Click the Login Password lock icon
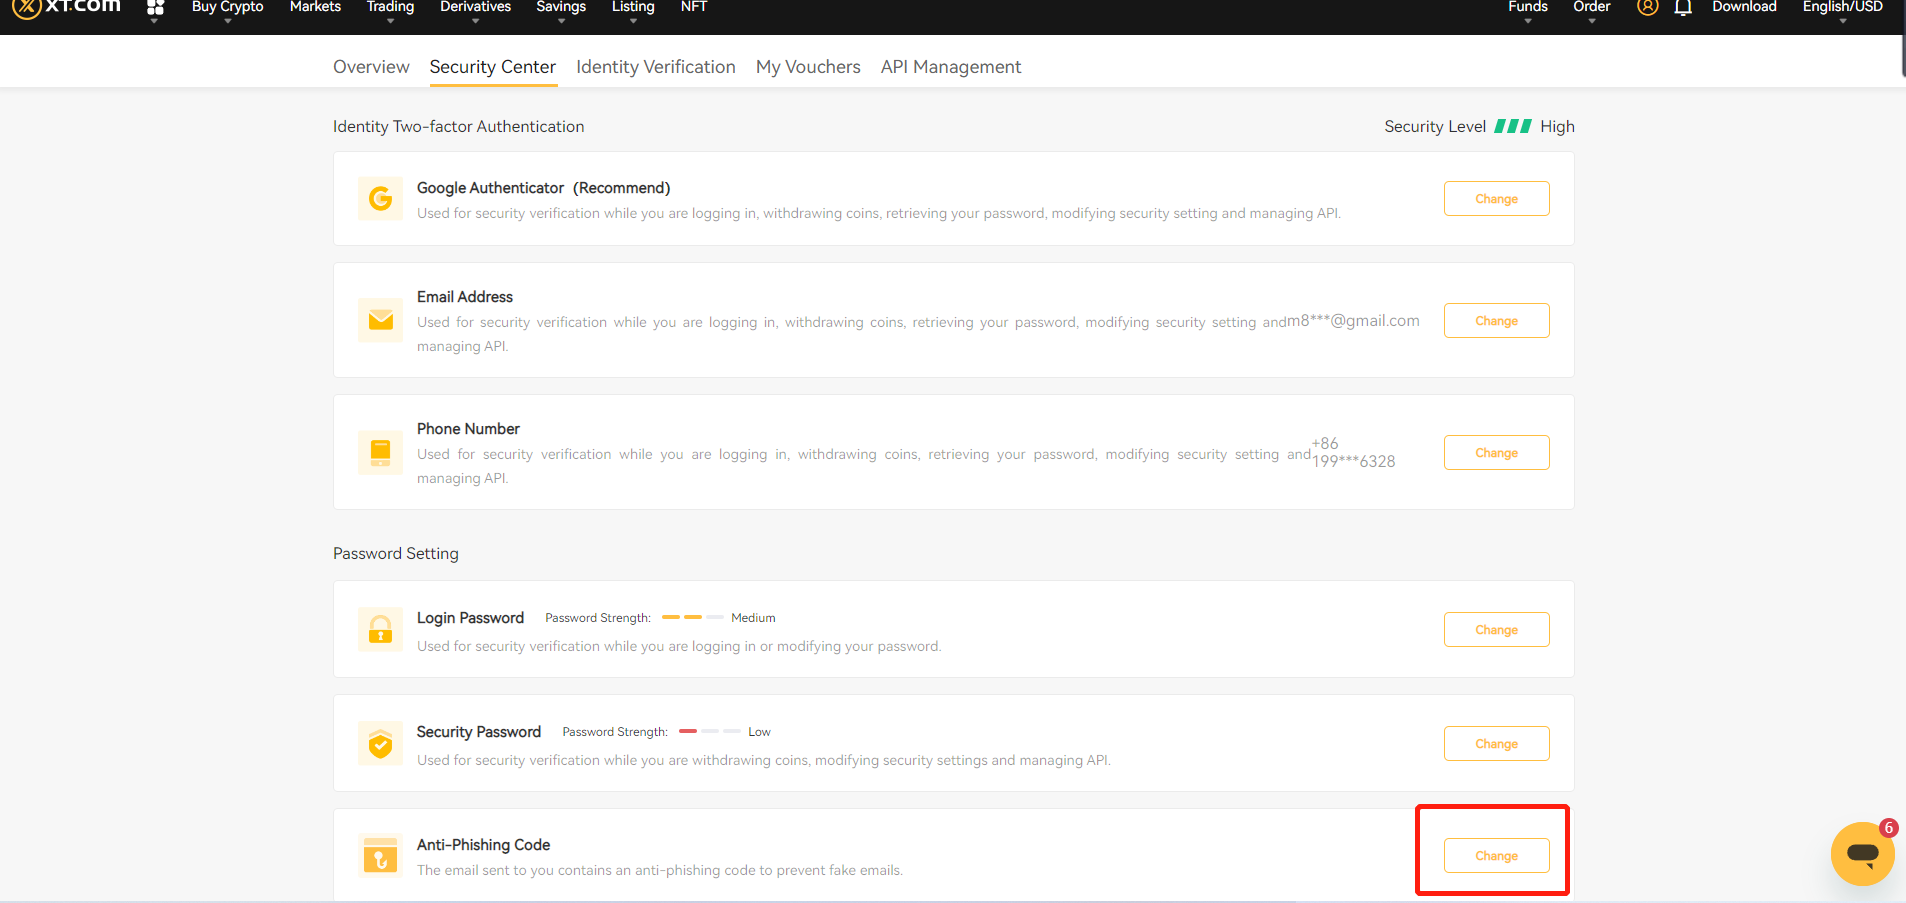Image resolution: width=1906 pixels, height=903 pixels. pos(380,629)
